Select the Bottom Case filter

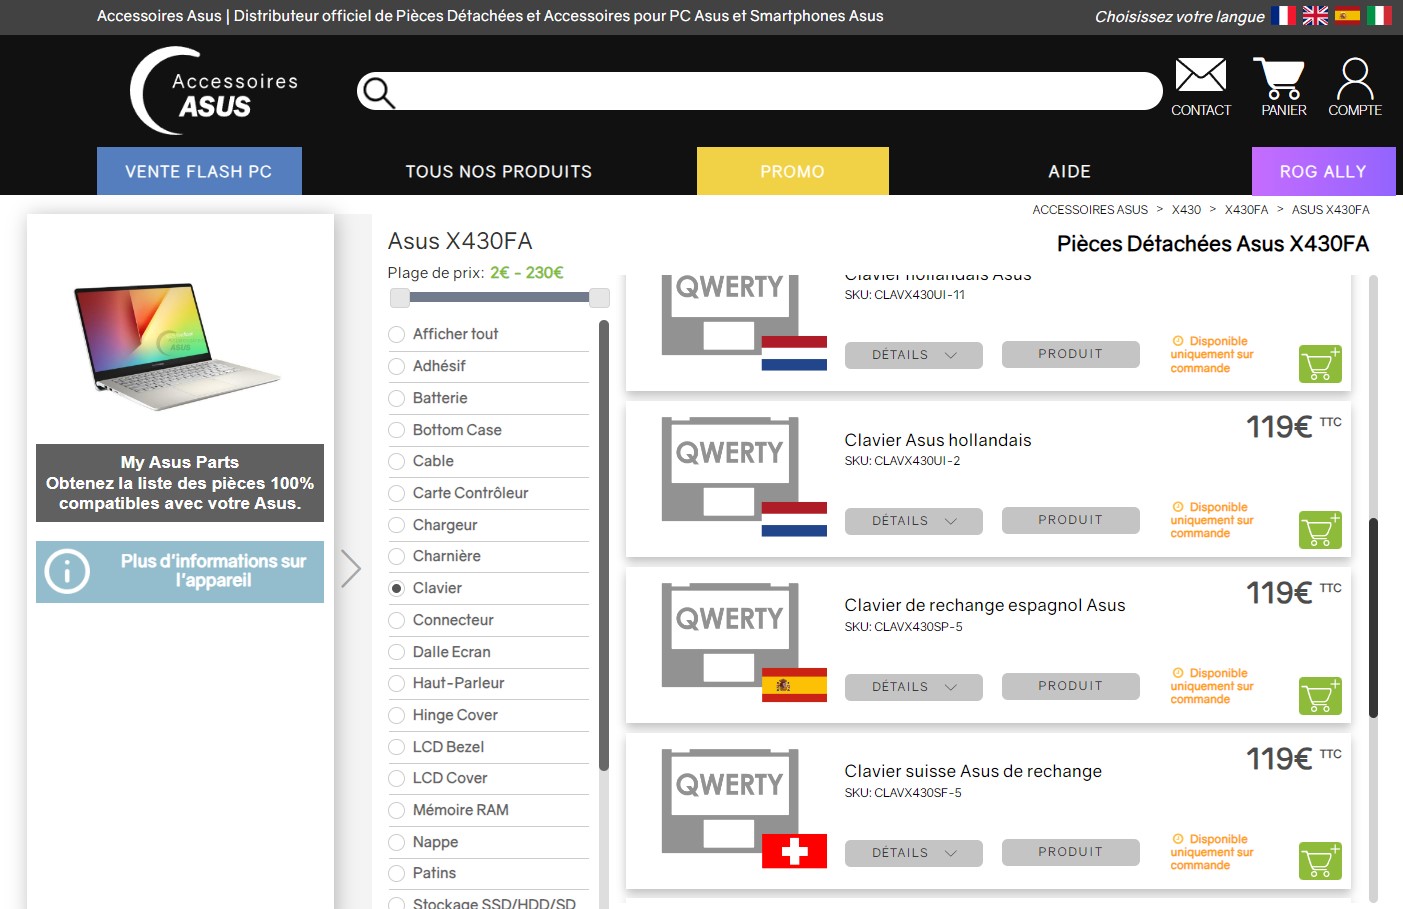(x=397, y=430)
